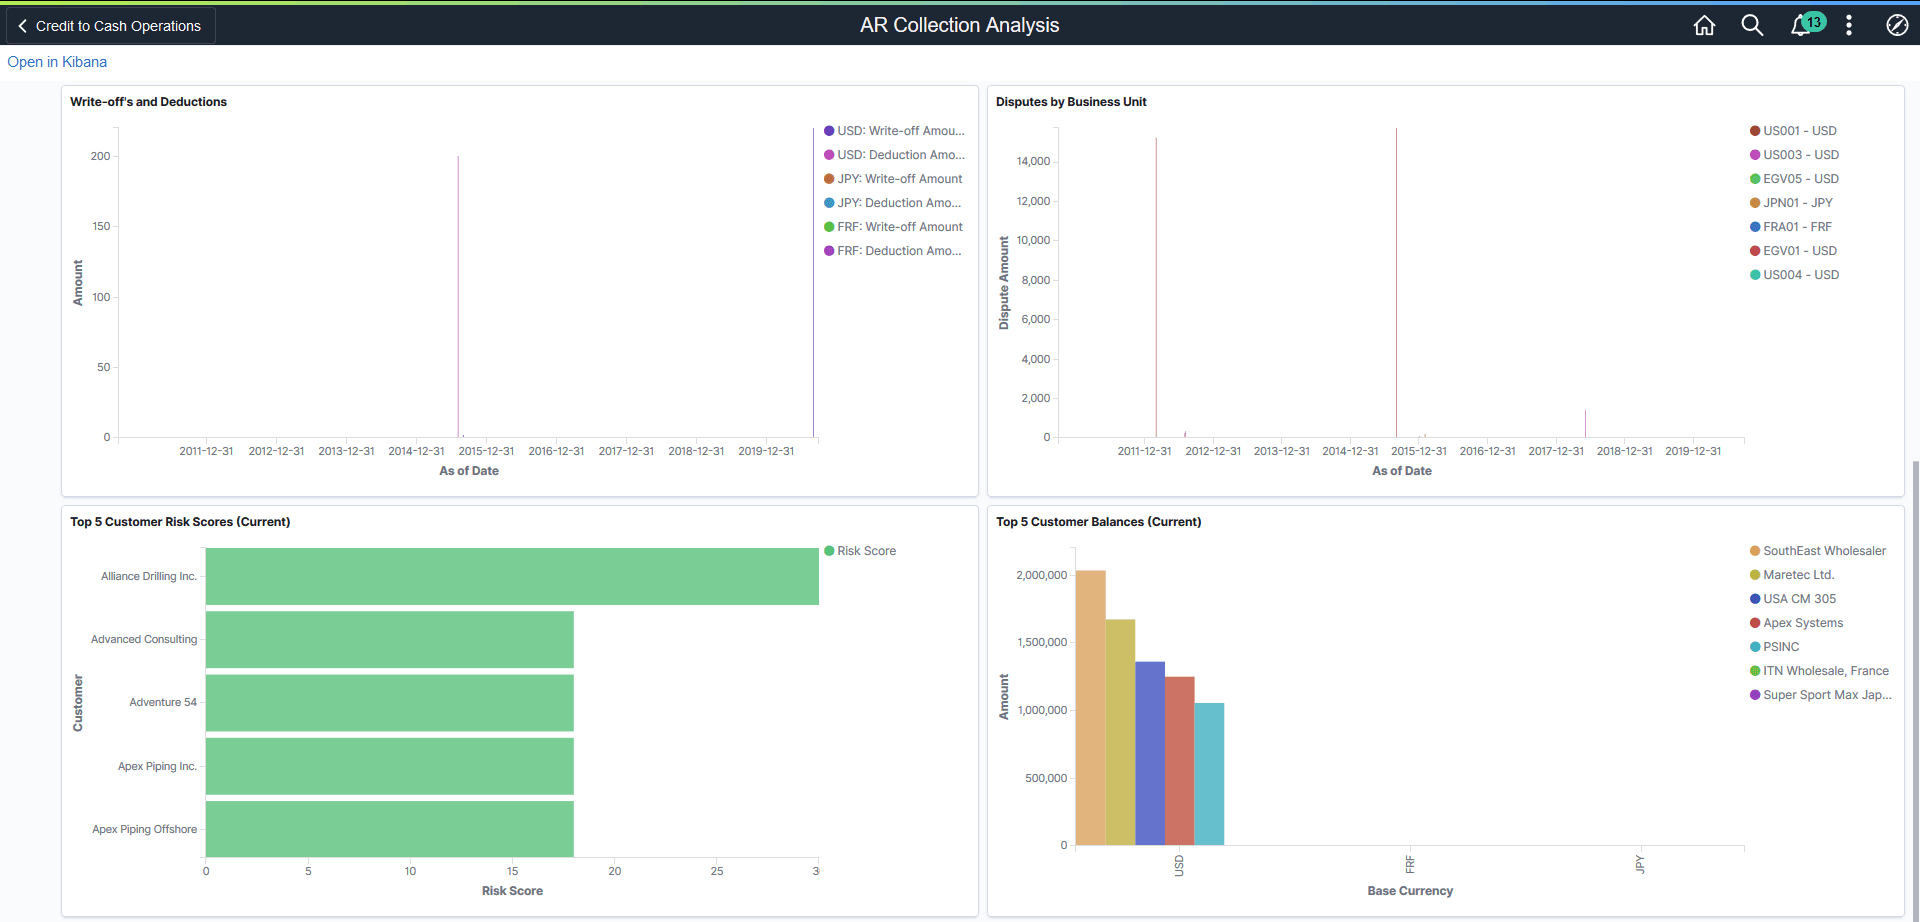The image size is (1920, 922).
Task: Click the page's vertical scrollbar
Action: pos(1913,650)
